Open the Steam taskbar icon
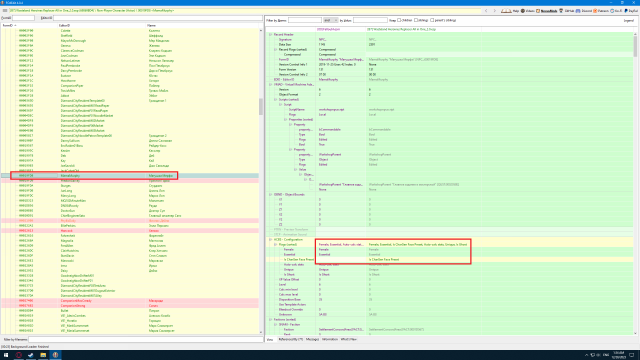Image resolution: width=640 pixels, height=360 pixels. 31,355
